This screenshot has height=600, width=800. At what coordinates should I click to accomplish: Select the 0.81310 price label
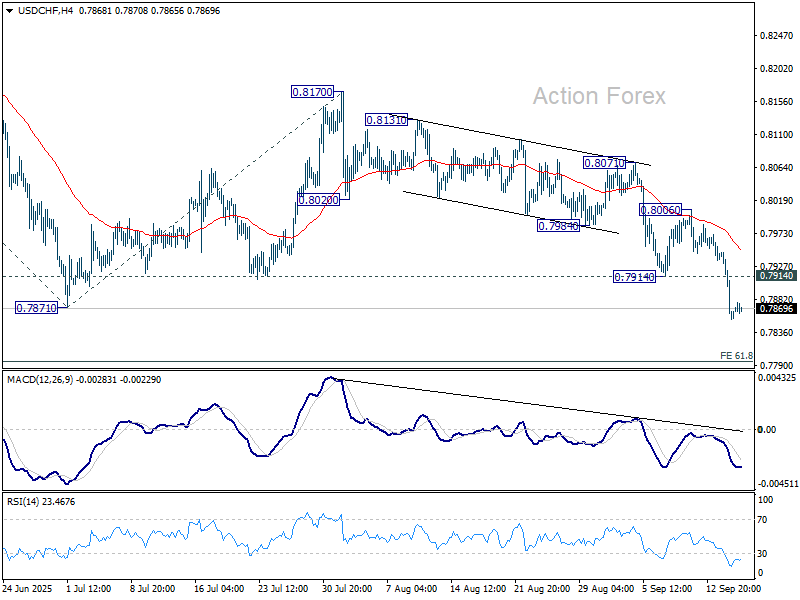click(387, 120)
